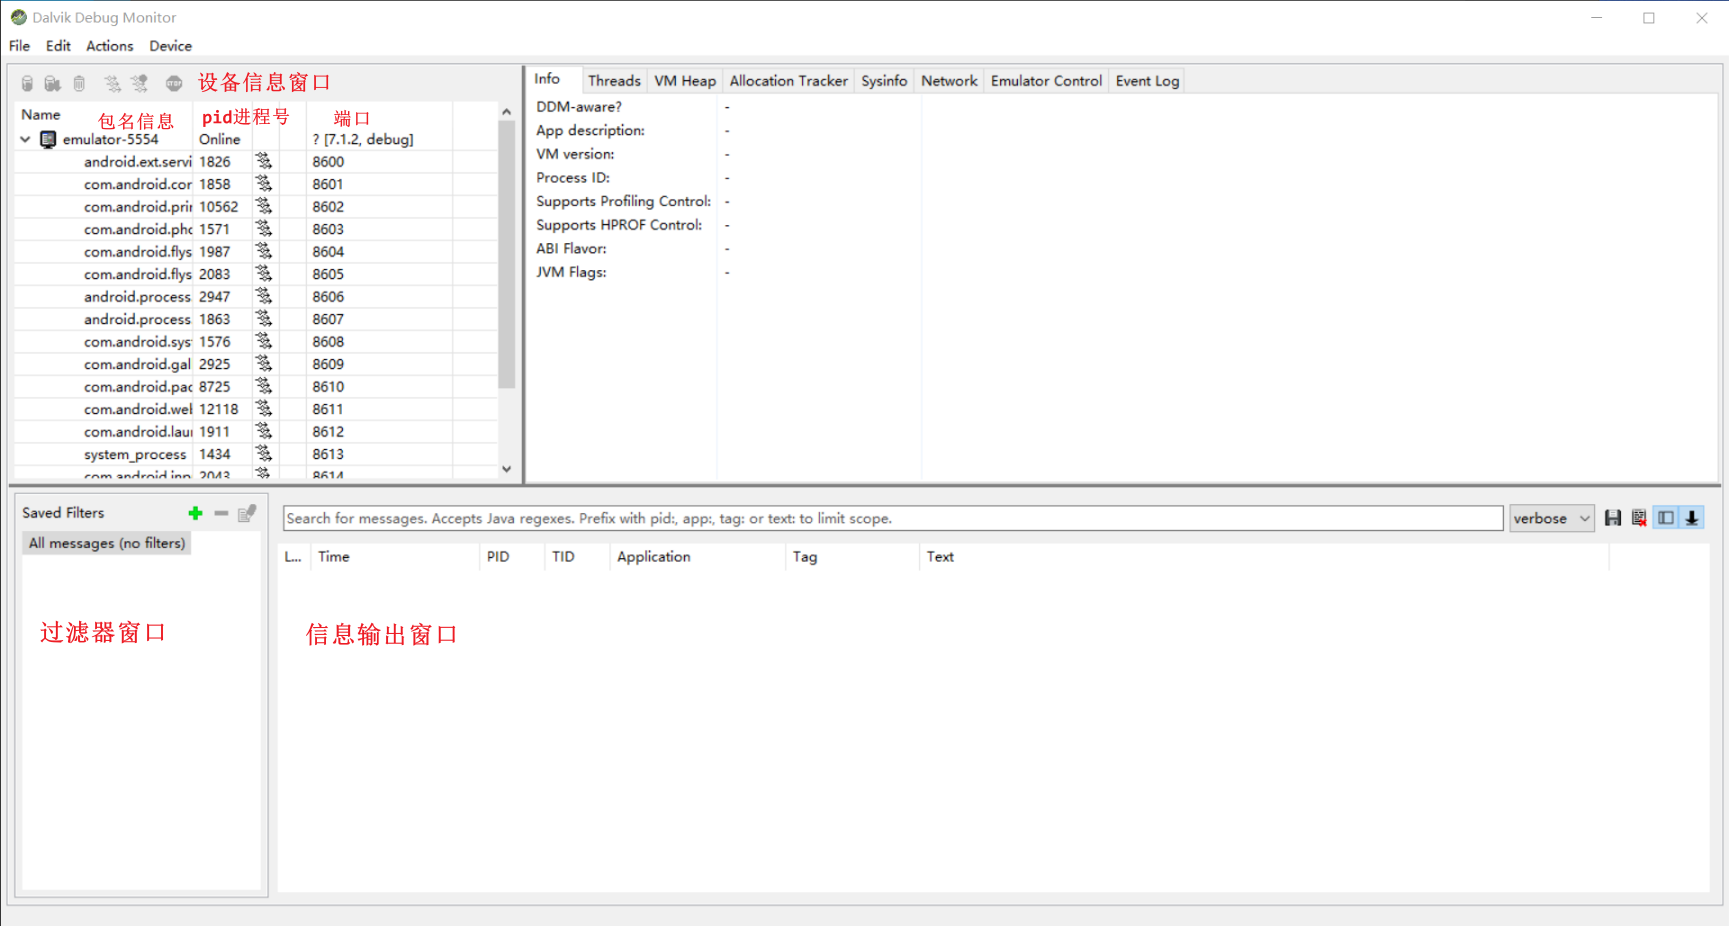This screenshot has width=1729, height=926.
Task: Open the Device menu
Action: pos(170,46)
